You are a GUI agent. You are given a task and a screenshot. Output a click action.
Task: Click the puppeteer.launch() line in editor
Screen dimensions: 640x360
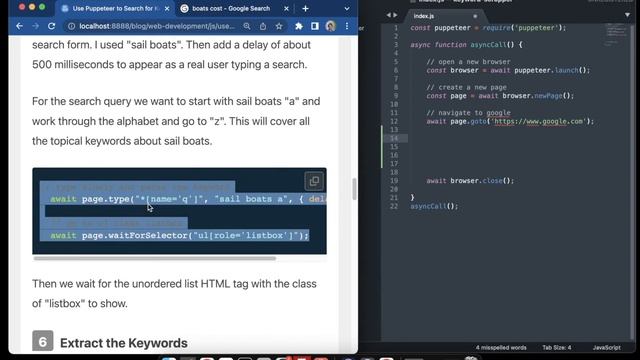coord(508,70)
